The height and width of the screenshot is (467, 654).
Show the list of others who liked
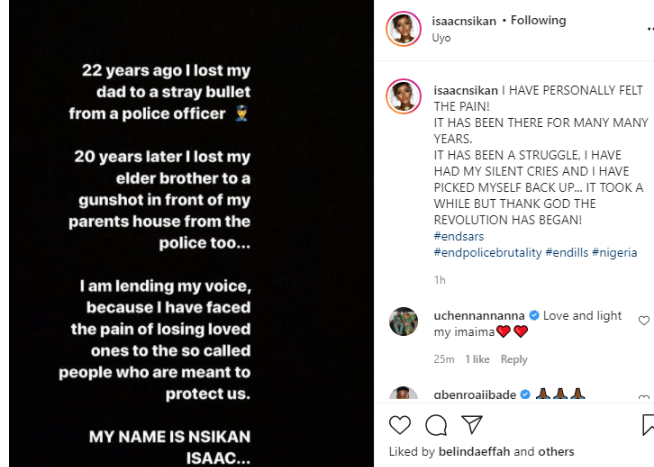[x=558, y=451]
